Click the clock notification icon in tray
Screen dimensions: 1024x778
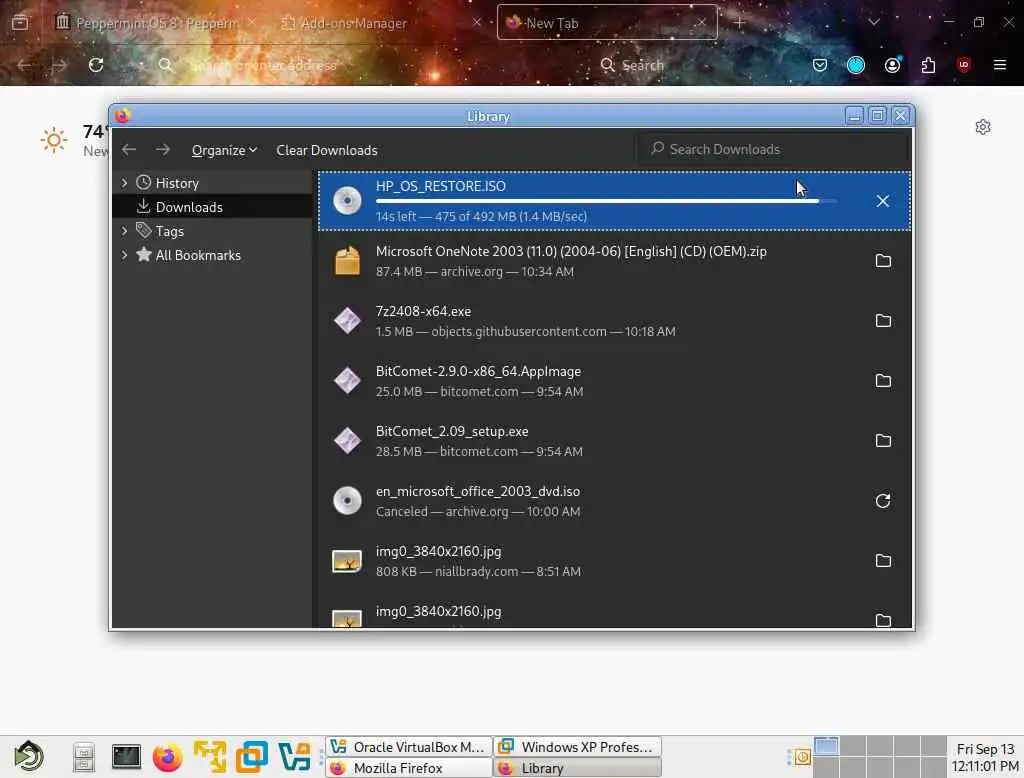802,756
